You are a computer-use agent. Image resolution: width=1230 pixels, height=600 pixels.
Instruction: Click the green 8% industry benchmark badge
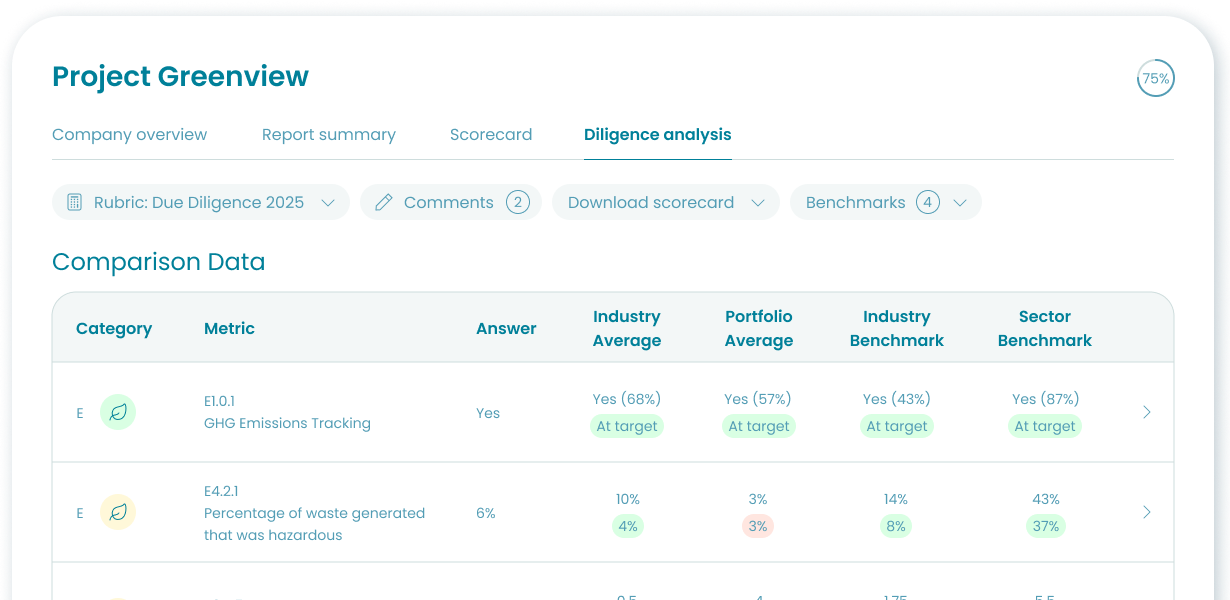pyautogui.click(x=896, y=526)
